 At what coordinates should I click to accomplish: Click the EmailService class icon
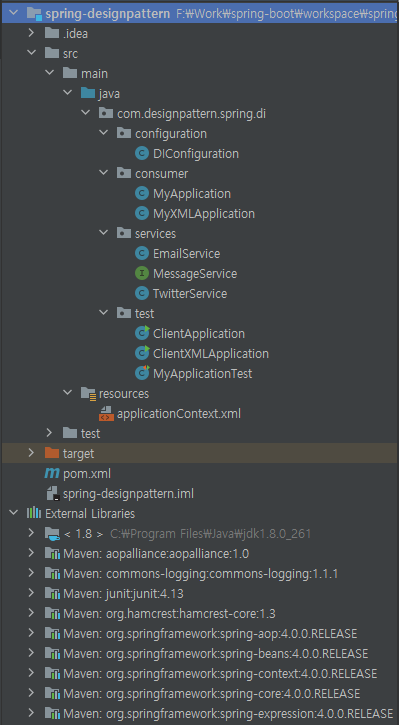pos(142,253)
